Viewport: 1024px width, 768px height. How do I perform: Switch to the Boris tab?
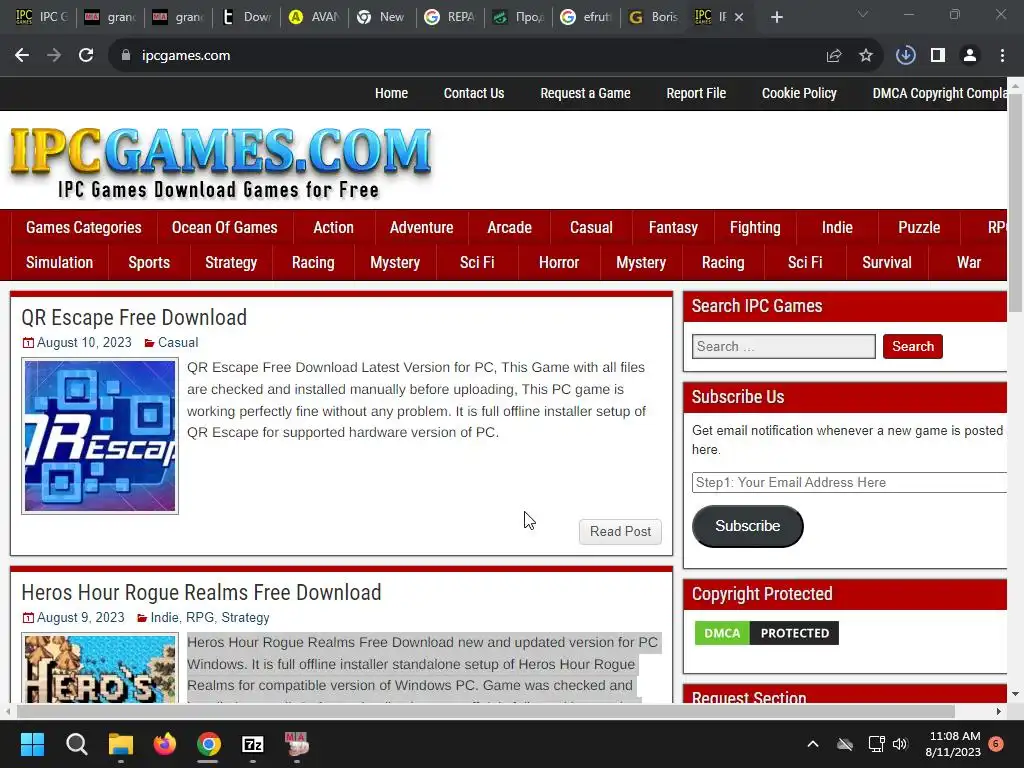point(654,17)
